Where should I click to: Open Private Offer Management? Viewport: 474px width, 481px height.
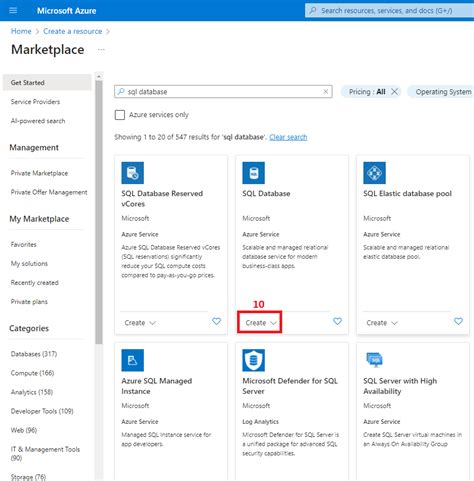(49, 192)
